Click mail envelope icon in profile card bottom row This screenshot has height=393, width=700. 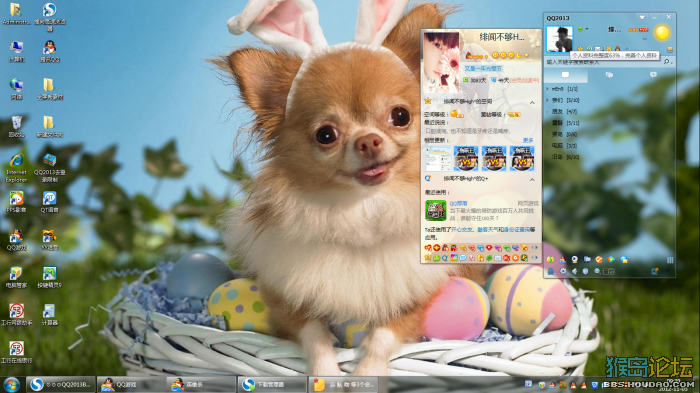click(498, 258)
